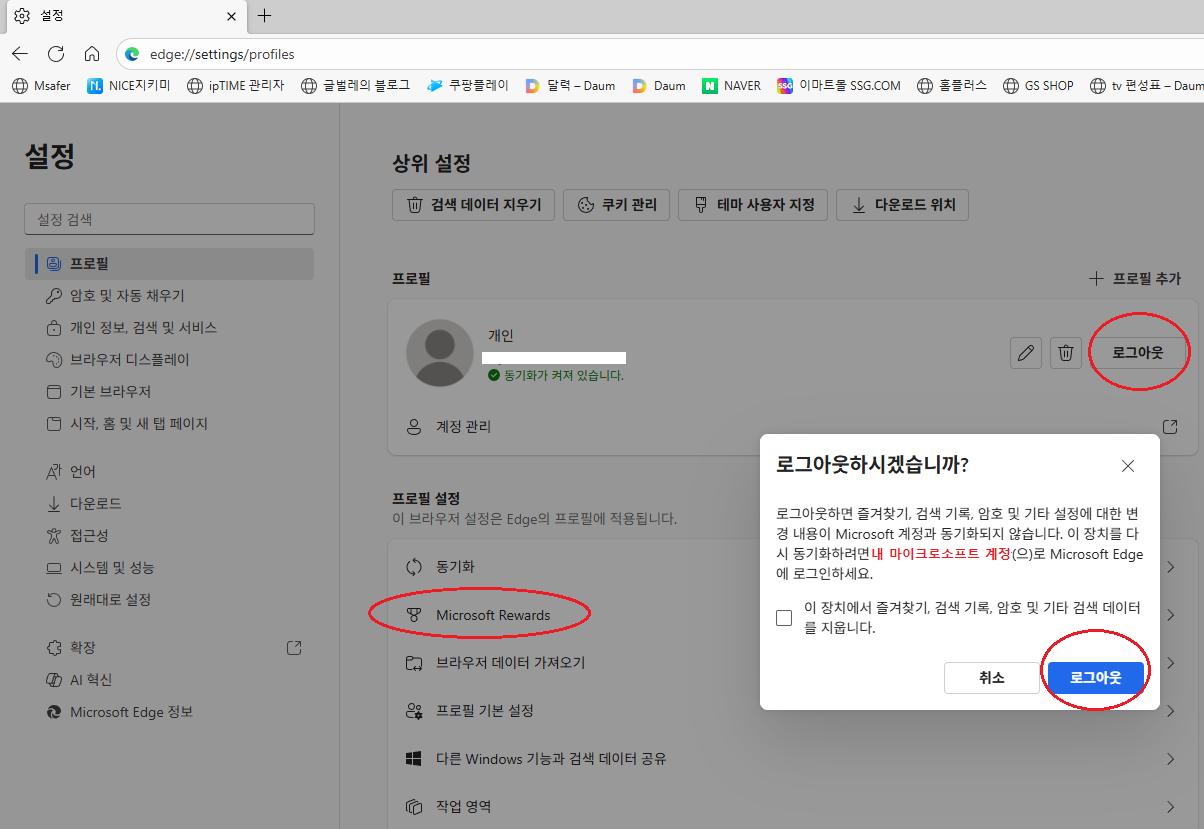This screenshot has height=829, width=1204.
Task: Click 프로필 추가 button
Action: [1134, 278]
